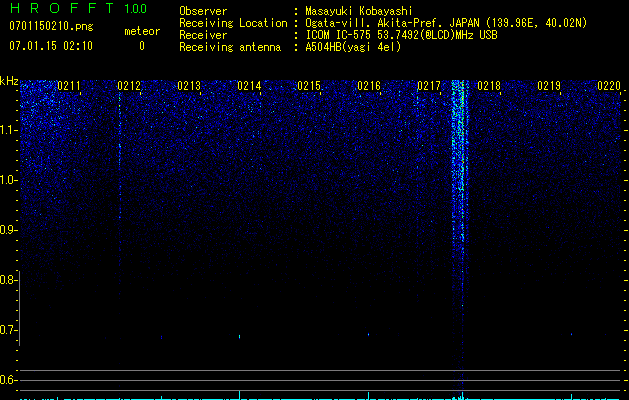
Task: Click the 1.1 kHz frequency label
Action: click(8, 130)
